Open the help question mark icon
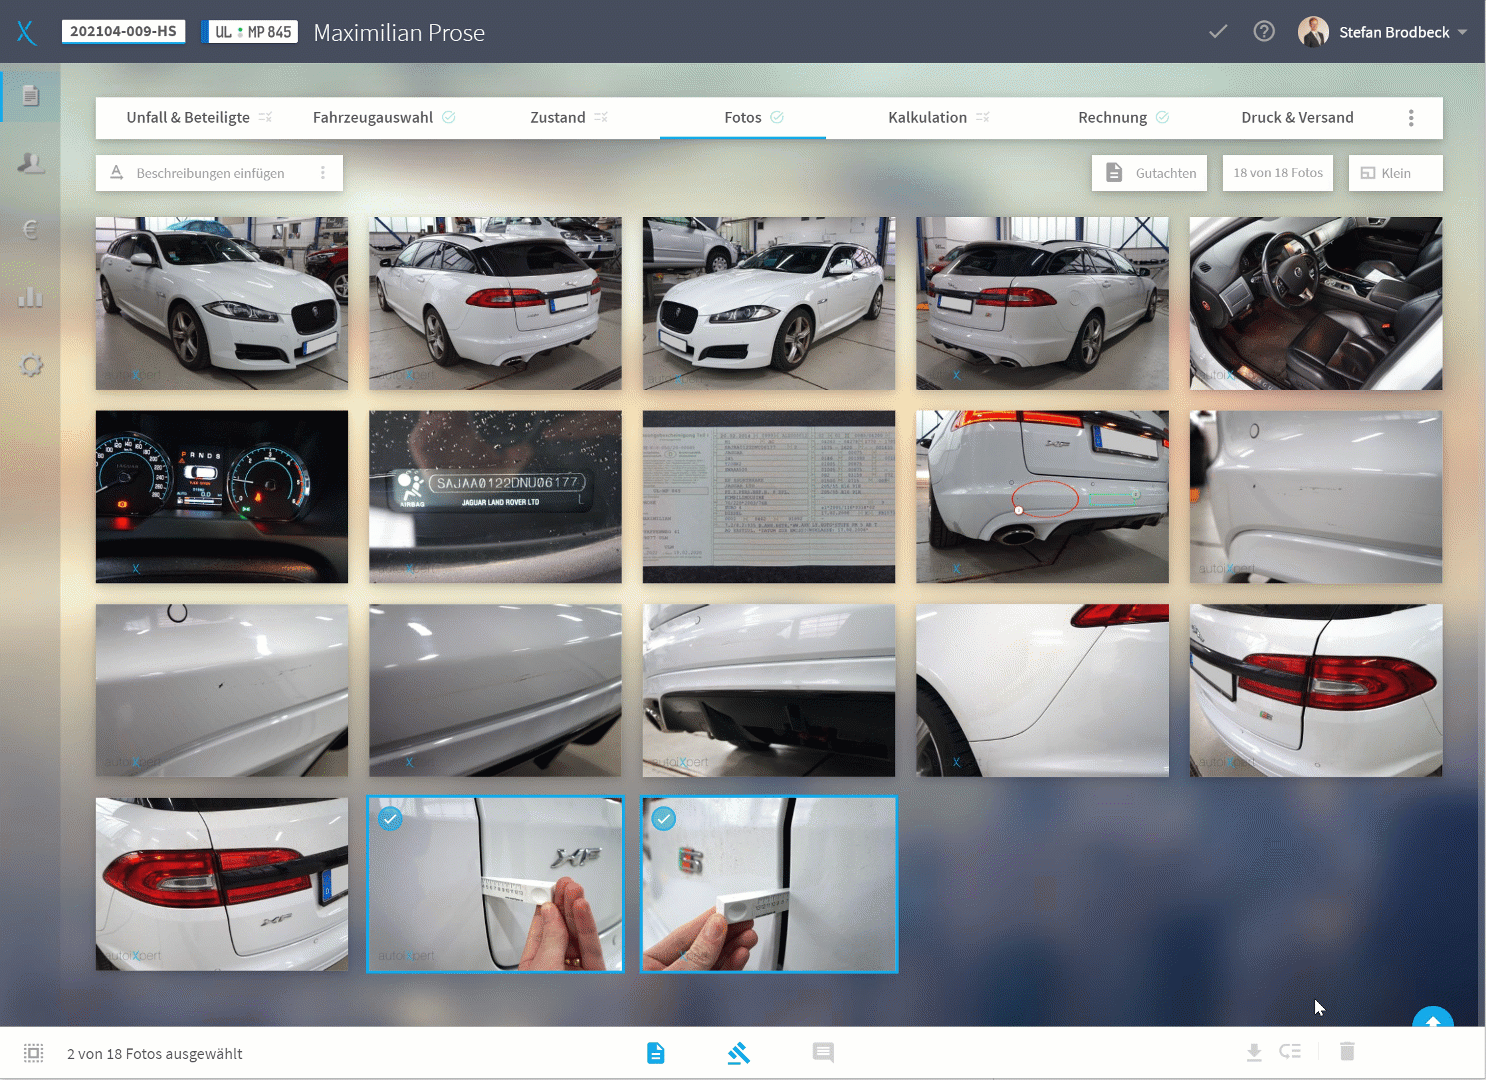Screen dimensions: 1486x1080 coord(1264,31)
